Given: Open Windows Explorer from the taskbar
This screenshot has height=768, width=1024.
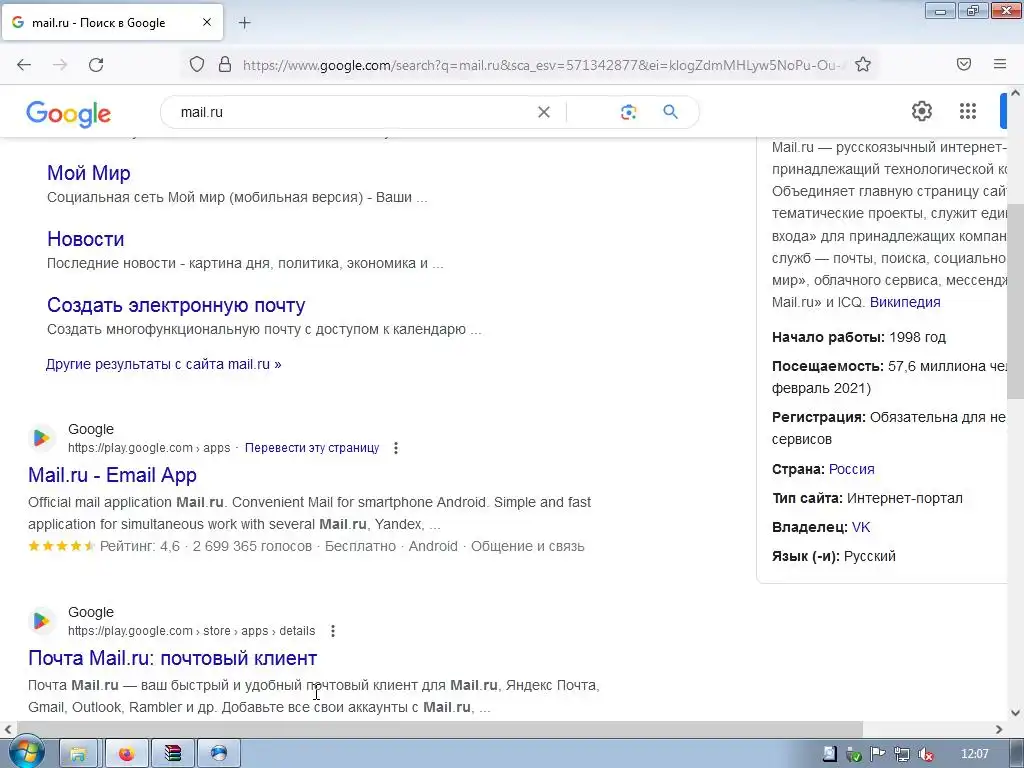Looking at the screenshot, I should click(x=79, y=754).
